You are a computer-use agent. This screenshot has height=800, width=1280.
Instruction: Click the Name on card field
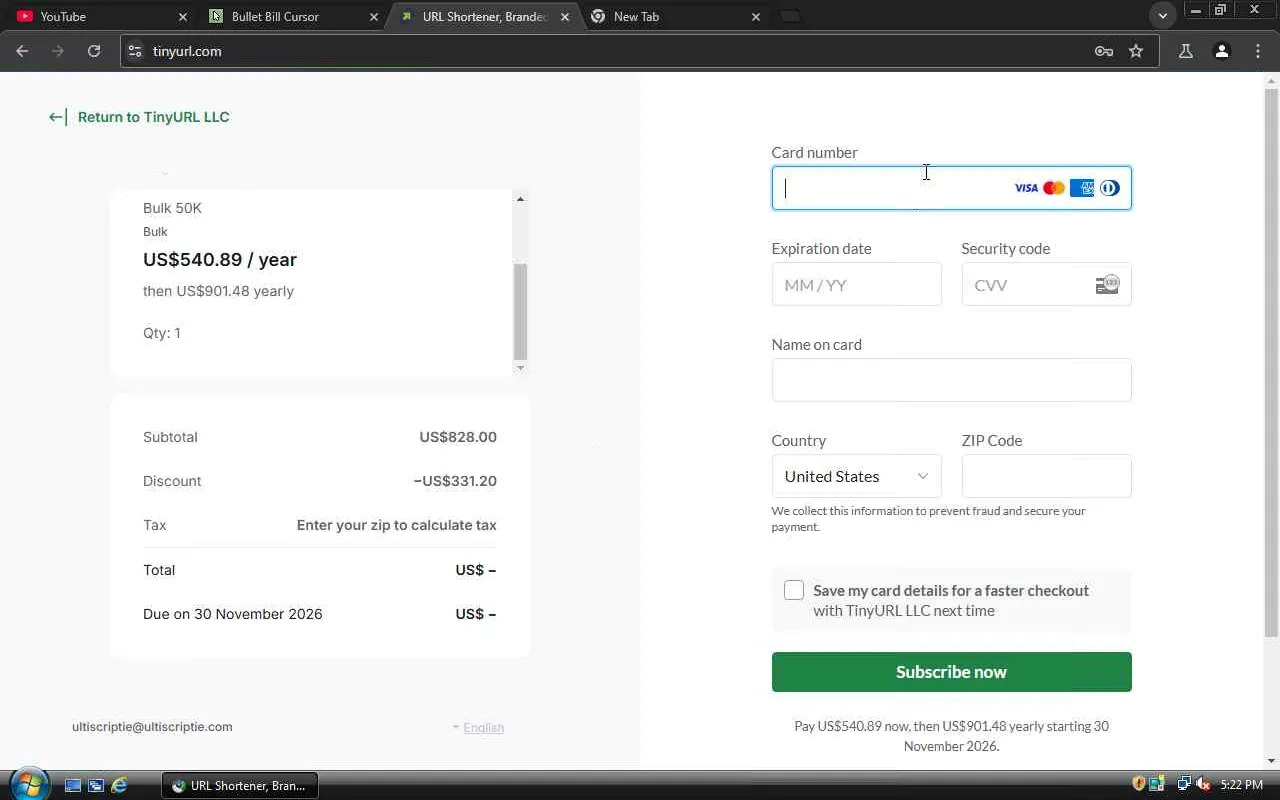951,380
